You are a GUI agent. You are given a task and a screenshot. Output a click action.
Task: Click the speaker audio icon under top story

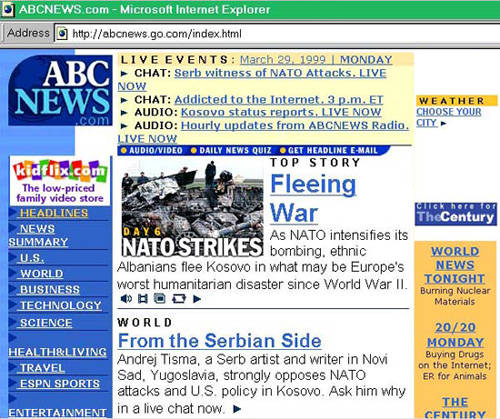(126, 298)
